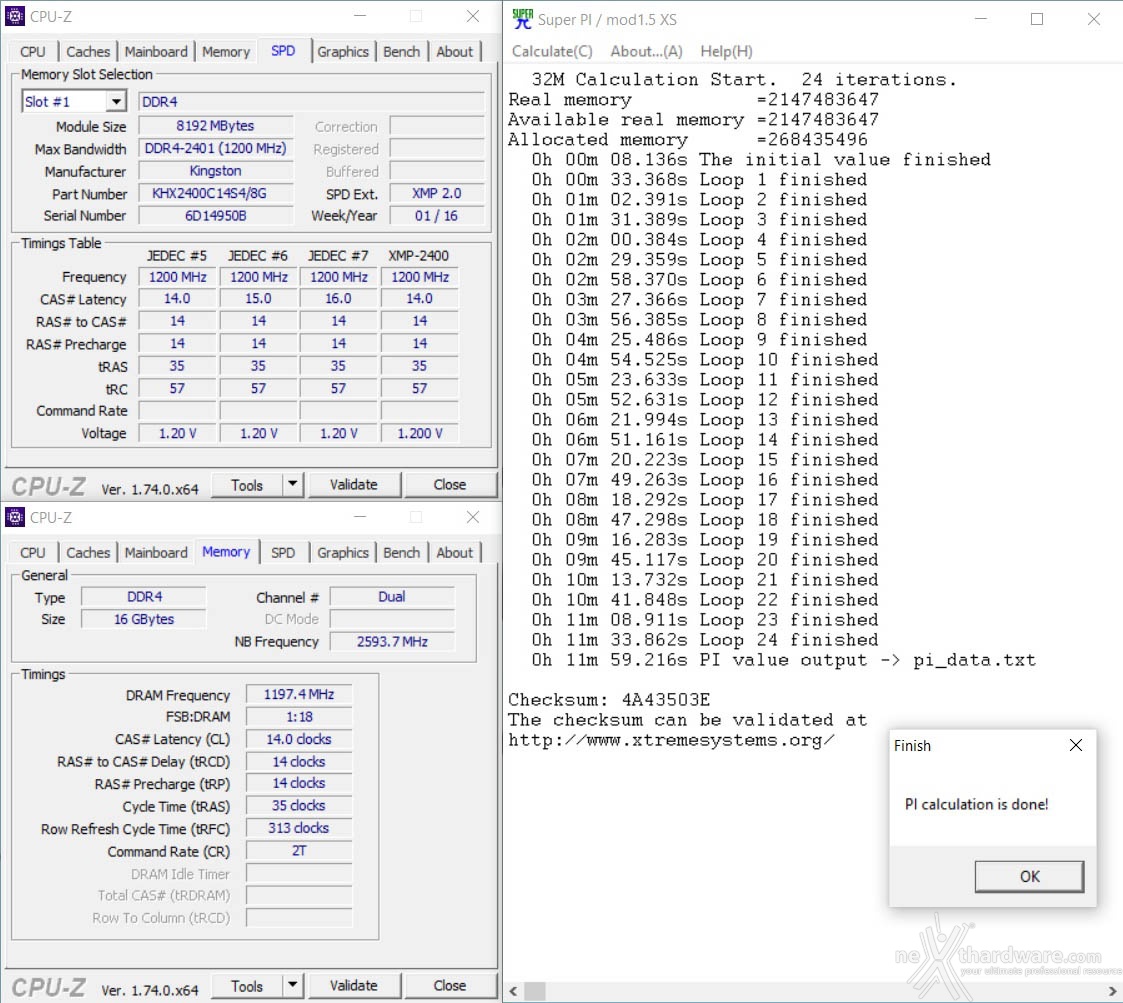Expand the Tools dropdown arrow in bottom CPU-Z window
The width and height of the screenshot is (1123, 1003).
[293, 985]
